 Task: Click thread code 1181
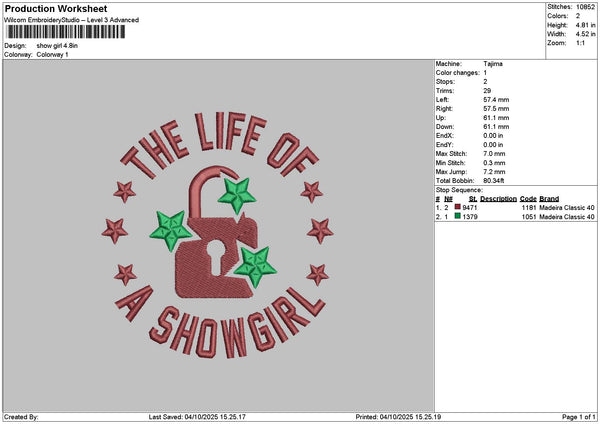point(529,208)
